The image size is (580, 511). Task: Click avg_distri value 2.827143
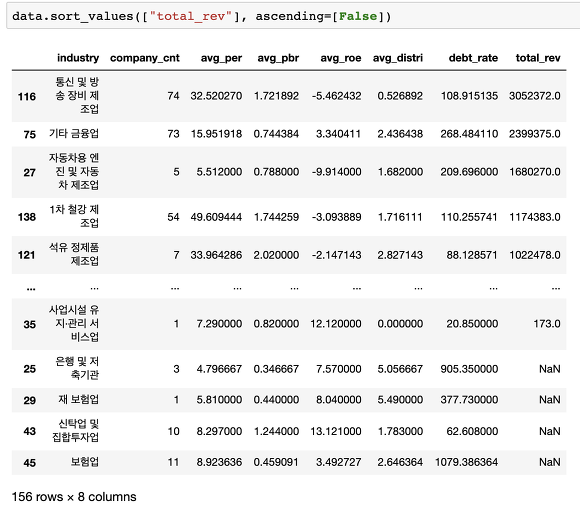tap(400, 255)
